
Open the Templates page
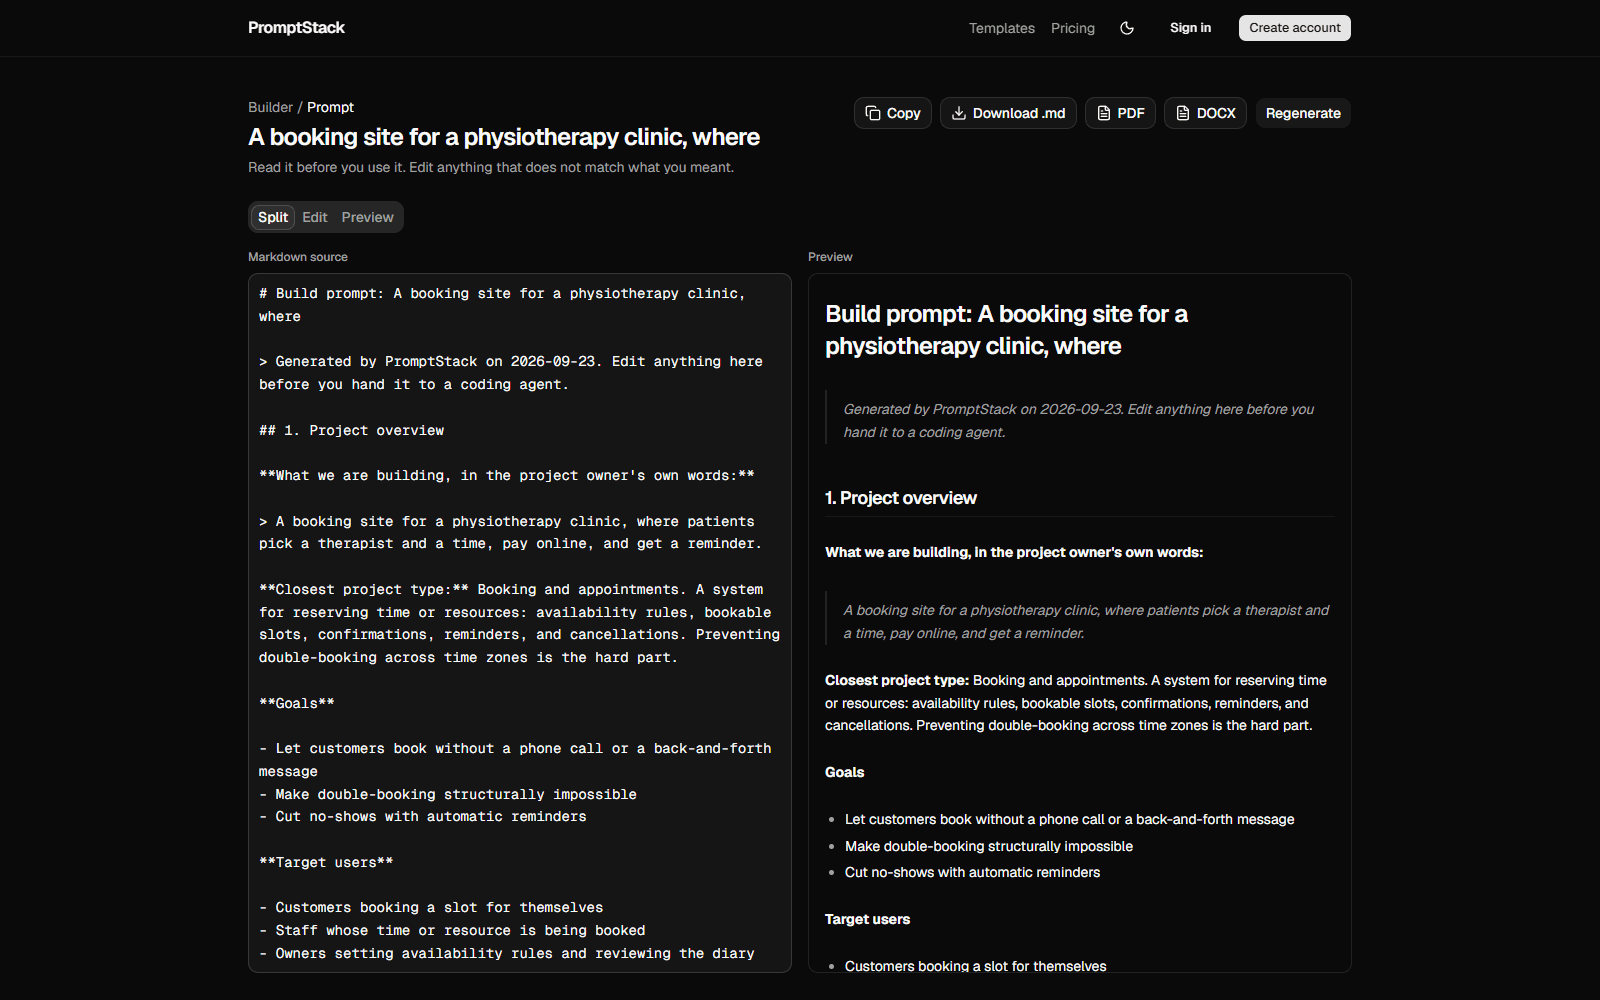point(1002,28)
